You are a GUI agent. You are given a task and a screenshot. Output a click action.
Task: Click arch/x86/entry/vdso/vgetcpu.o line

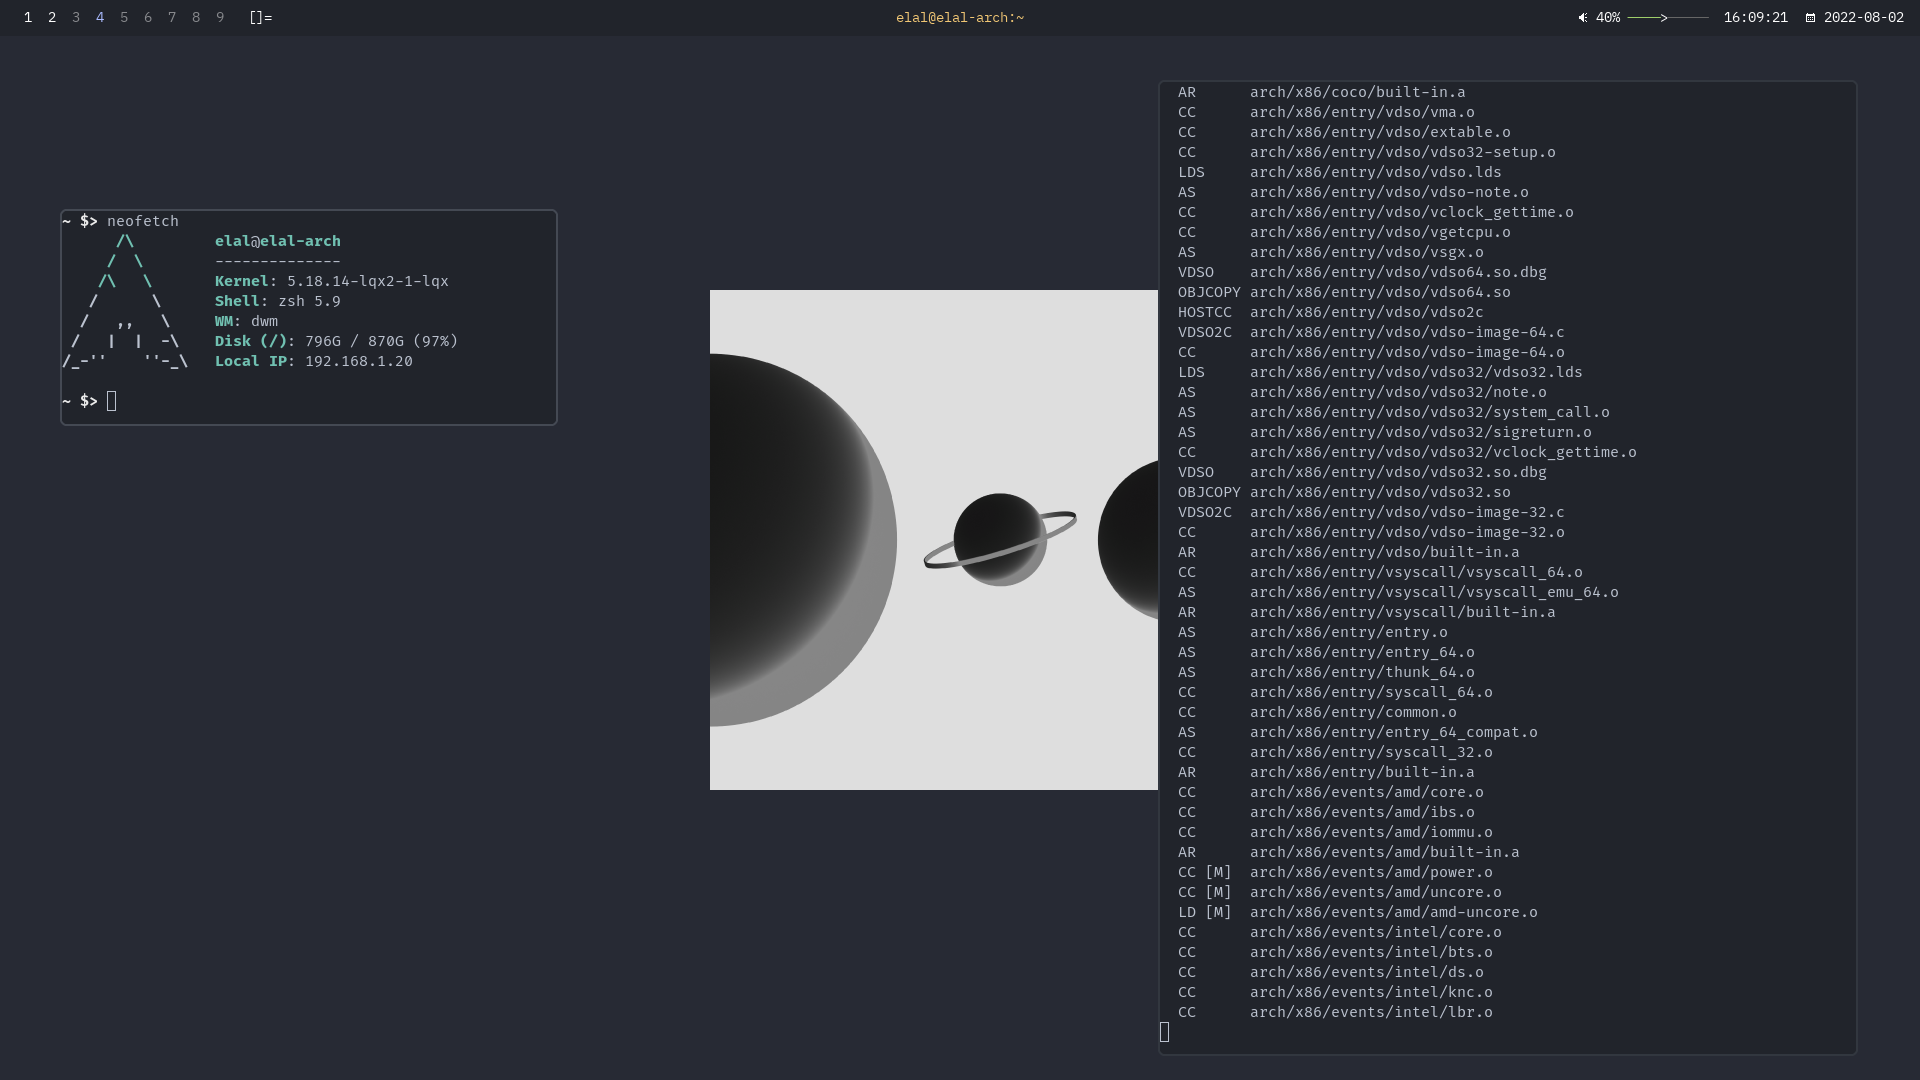1344,232
